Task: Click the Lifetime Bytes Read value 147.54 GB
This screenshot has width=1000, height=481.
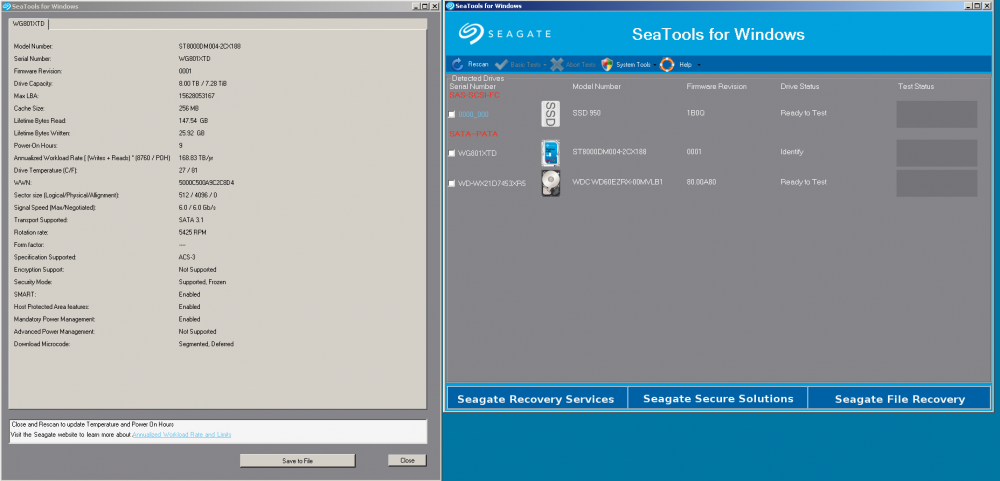Action: (193, 121)
